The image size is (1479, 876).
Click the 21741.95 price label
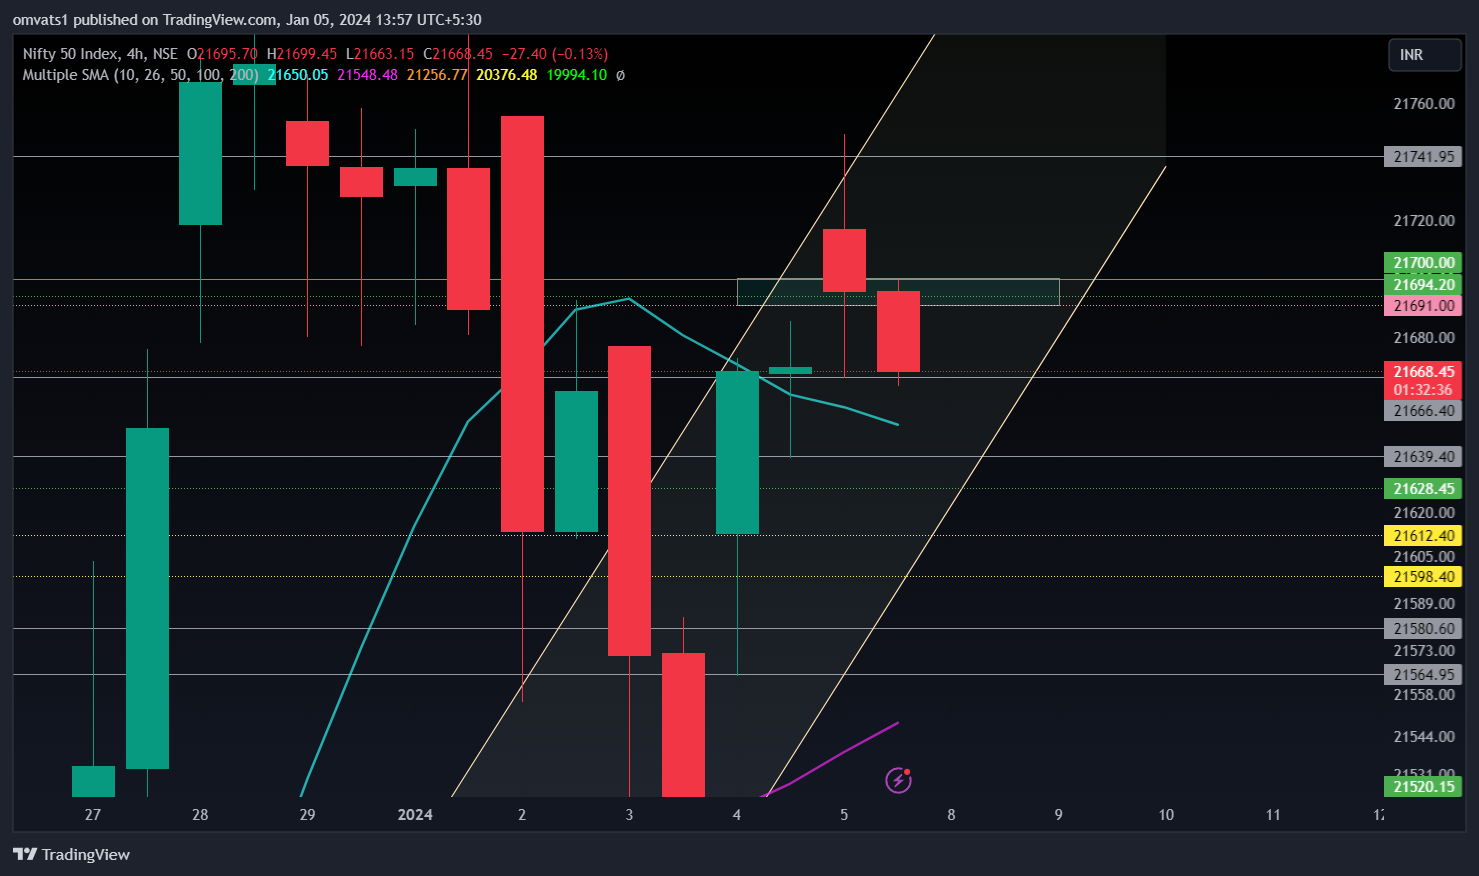[x=1423, y=157]
